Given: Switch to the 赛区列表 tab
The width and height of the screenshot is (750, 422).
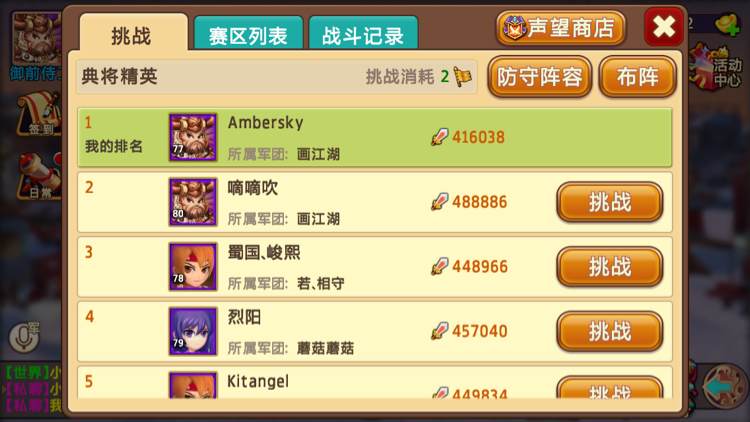Looking at the screenshot, I should point(248,33).
